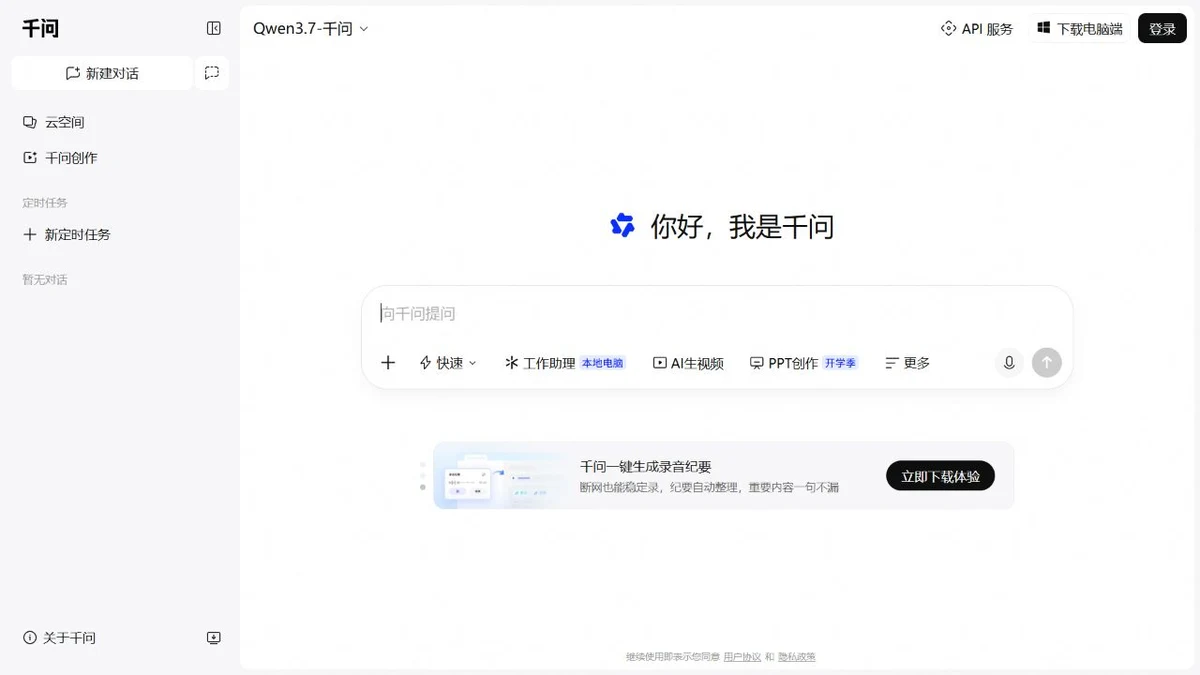Collapse the sidebar with panel icon
Image resolution: width=1200 pixels, height=675 pixels.
213,29
